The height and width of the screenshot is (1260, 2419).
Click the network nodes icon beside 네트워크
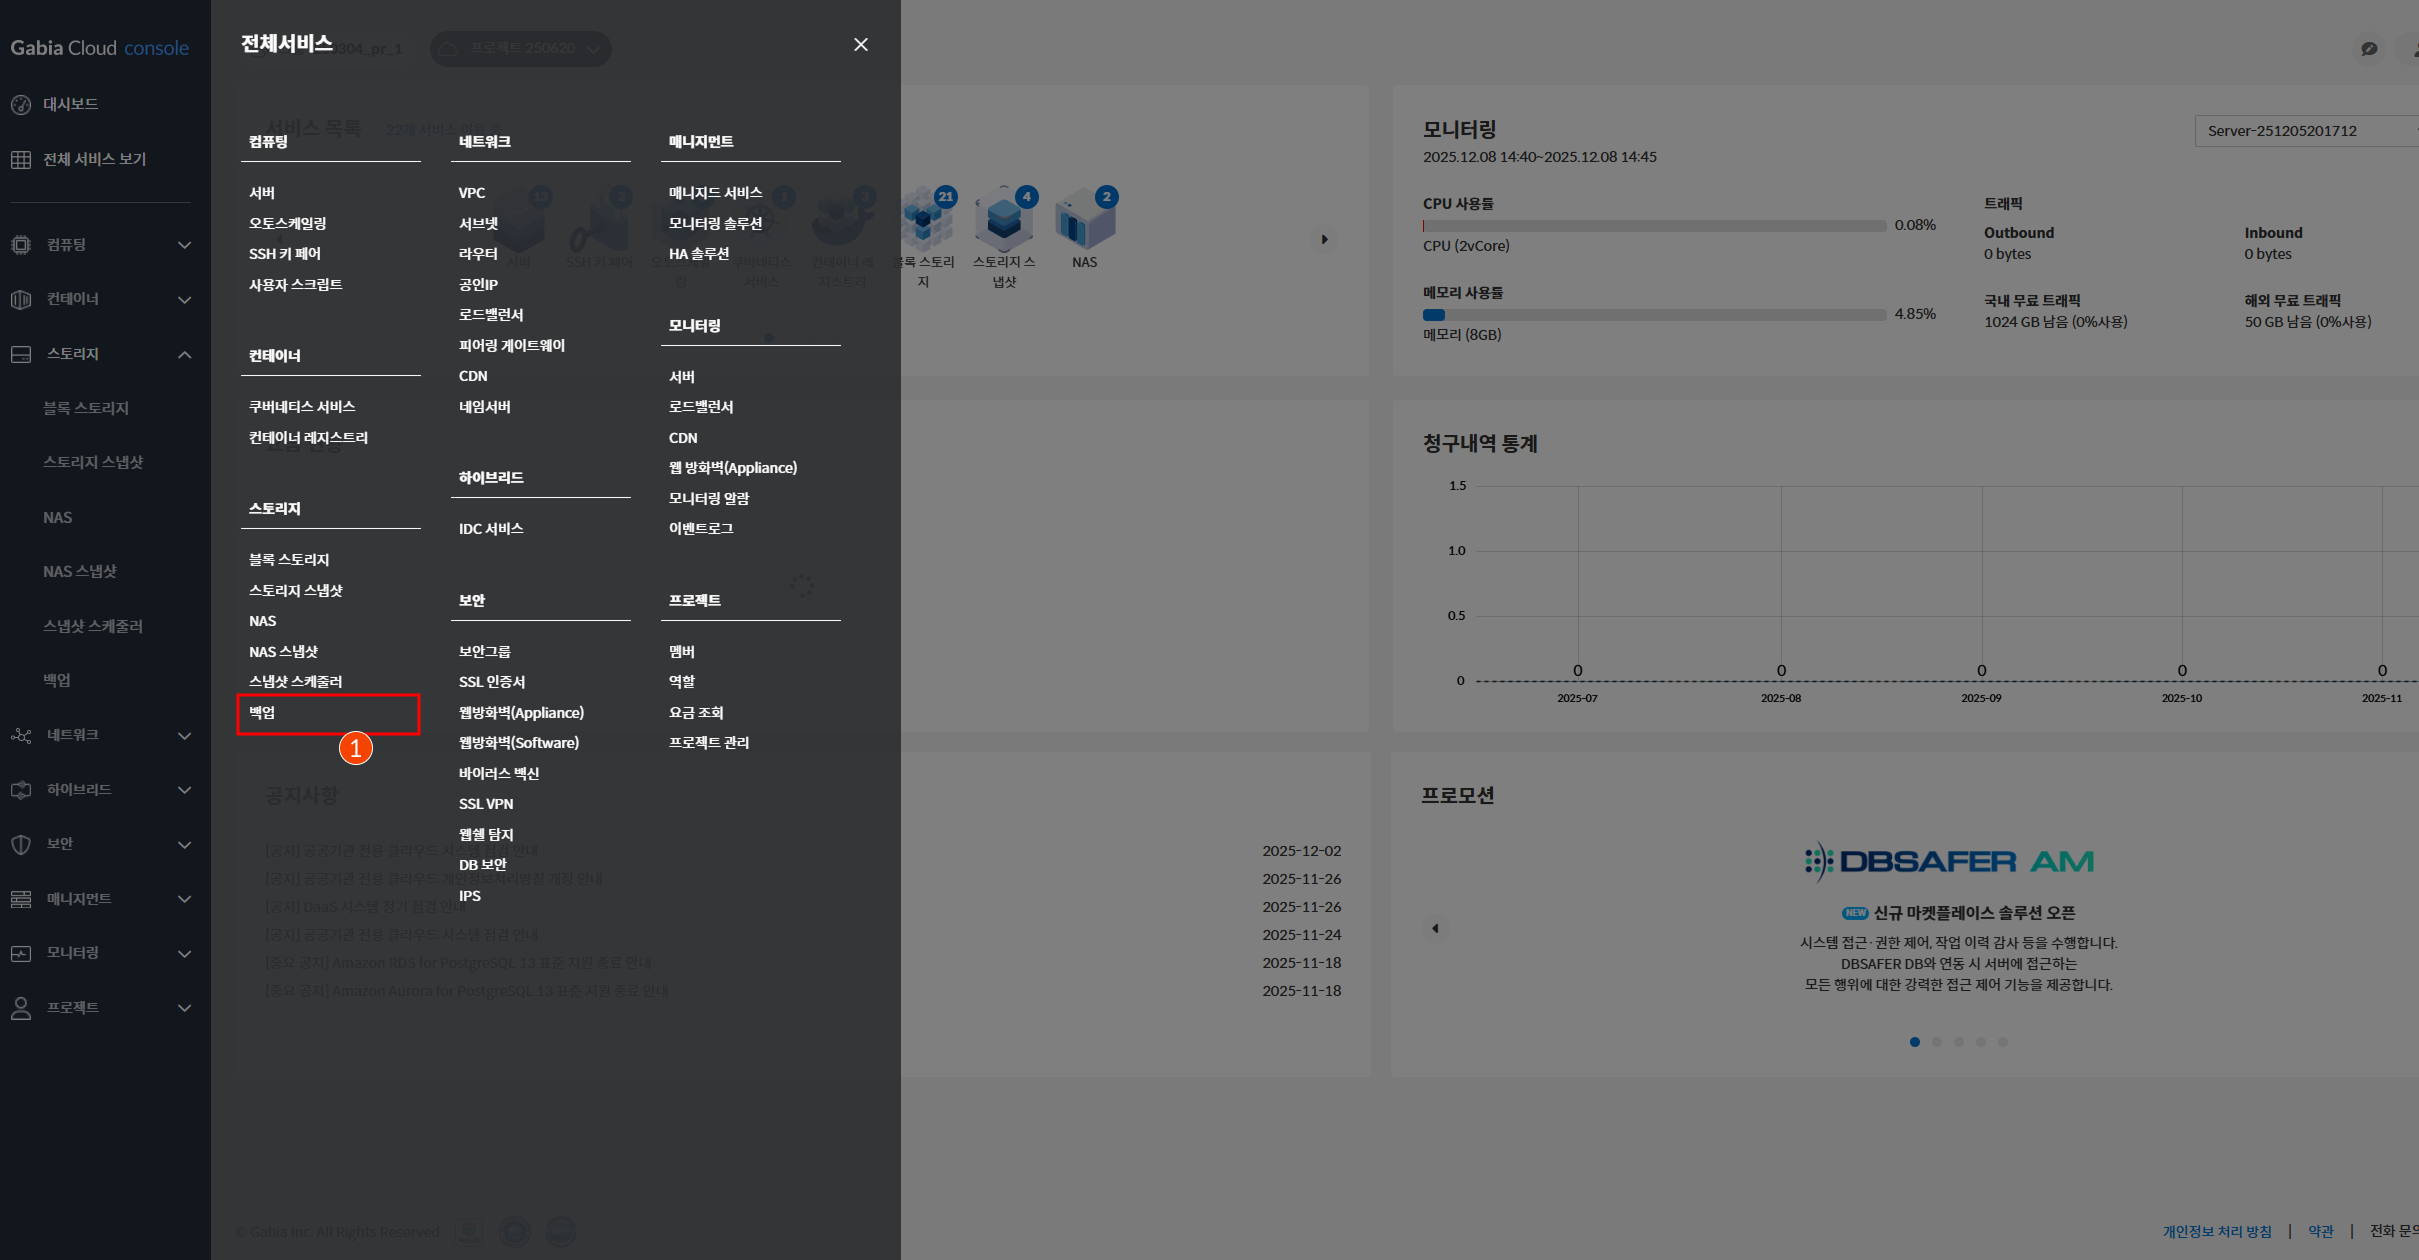[21, 736]
